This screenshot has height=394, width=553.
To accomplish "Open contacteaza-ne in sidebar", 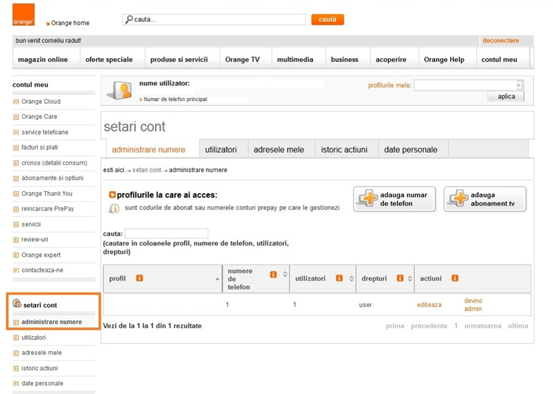I will click(42, 270).
